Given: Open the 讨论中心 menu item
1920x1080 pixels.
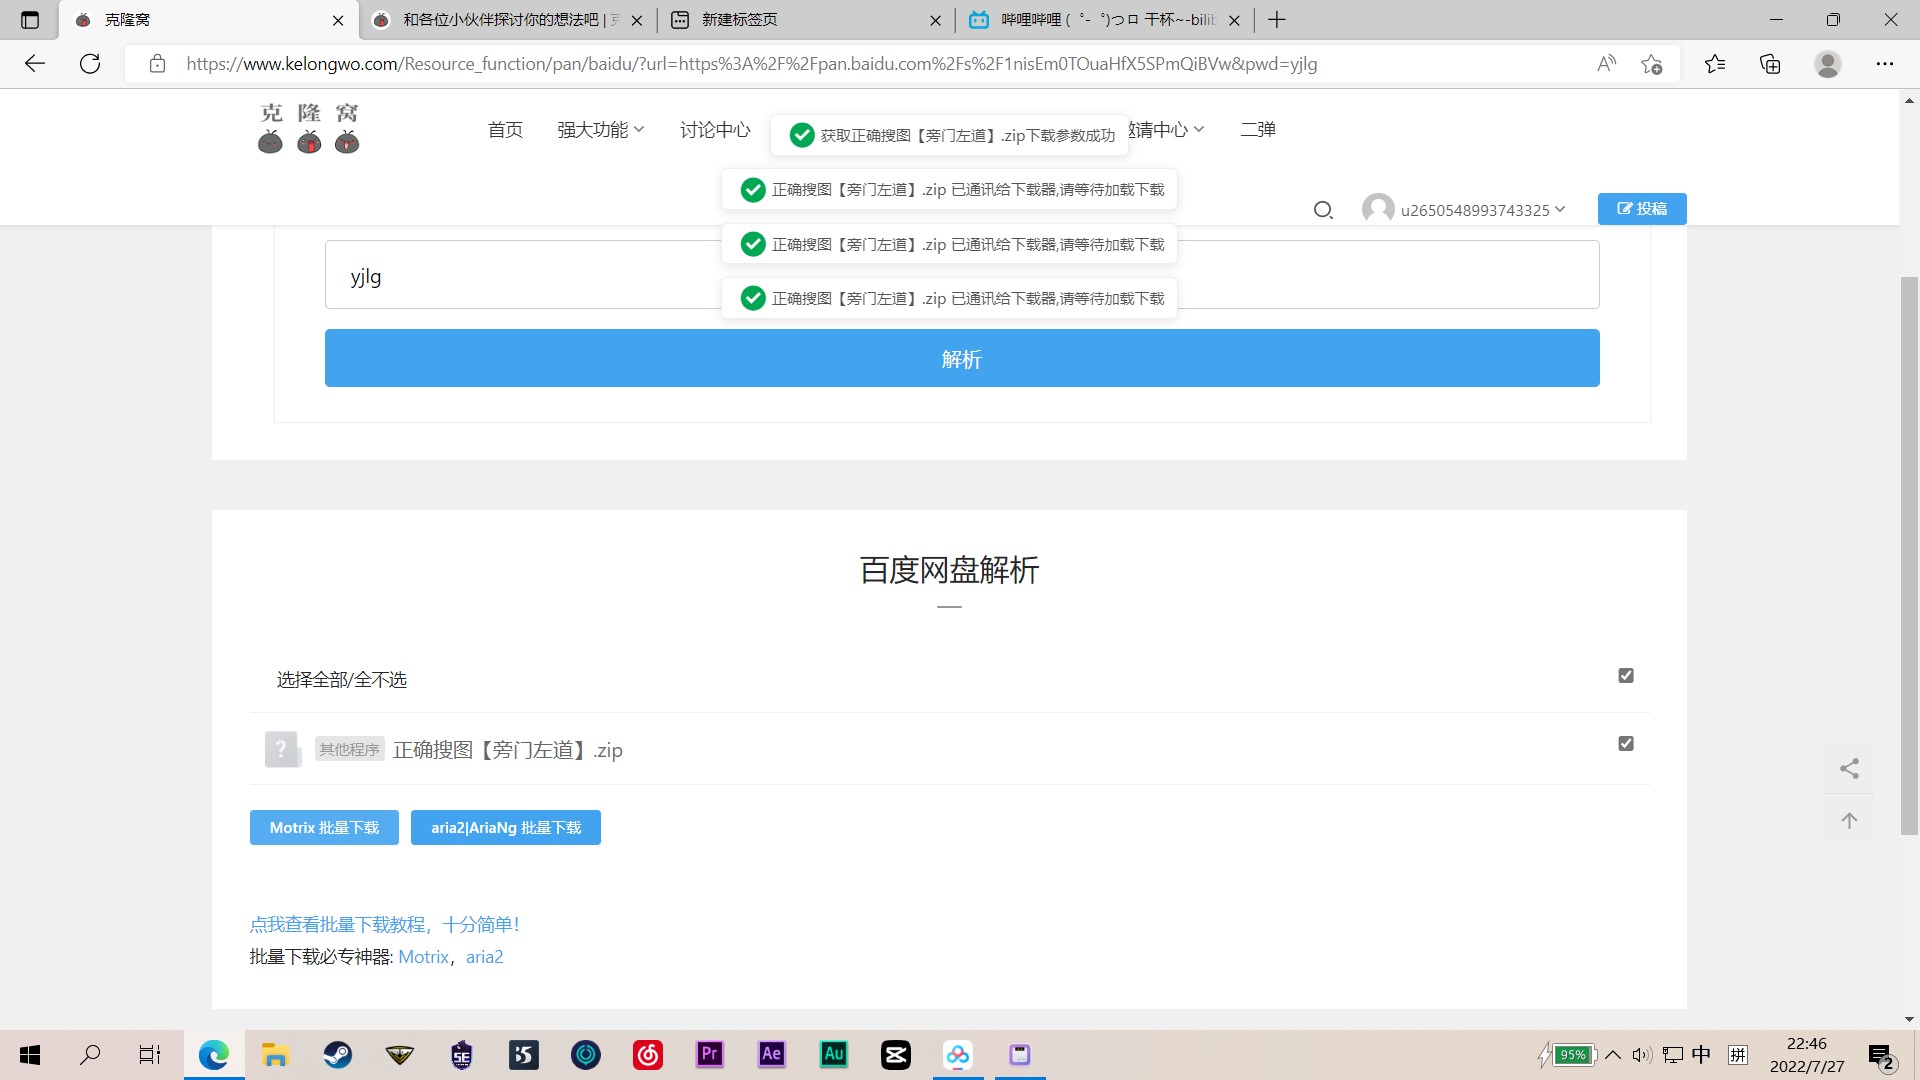Looking at the screenshot, I should pos(714,130).
